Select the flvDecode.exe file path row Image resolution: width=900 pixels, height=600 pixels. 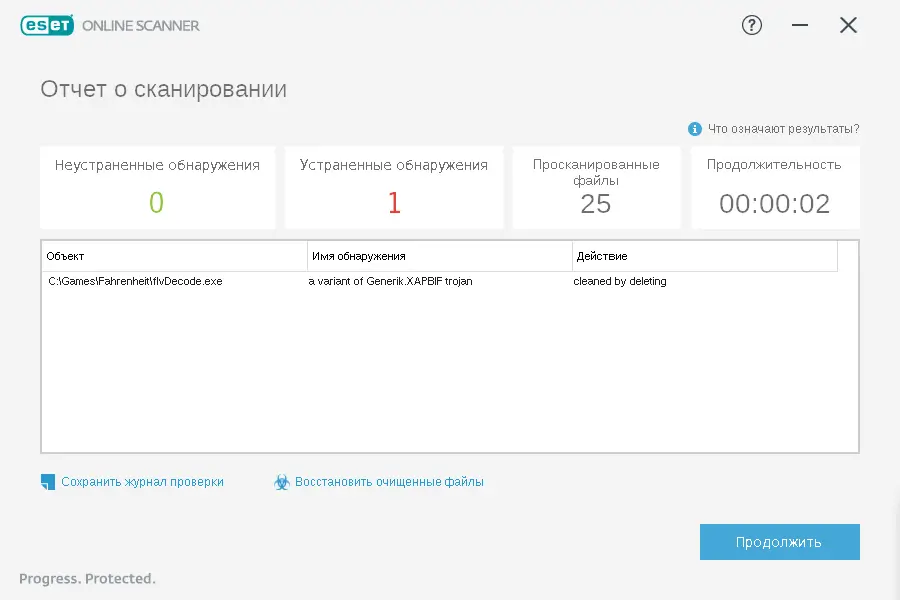135,282
